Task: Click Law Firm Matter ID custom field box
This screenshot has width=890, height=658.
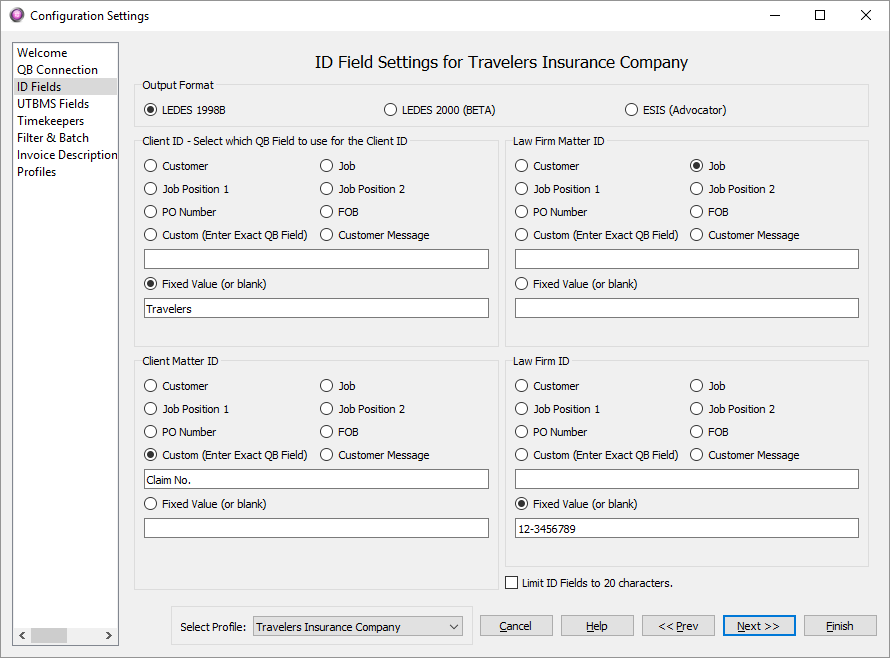Action: (x=687, y=259)
